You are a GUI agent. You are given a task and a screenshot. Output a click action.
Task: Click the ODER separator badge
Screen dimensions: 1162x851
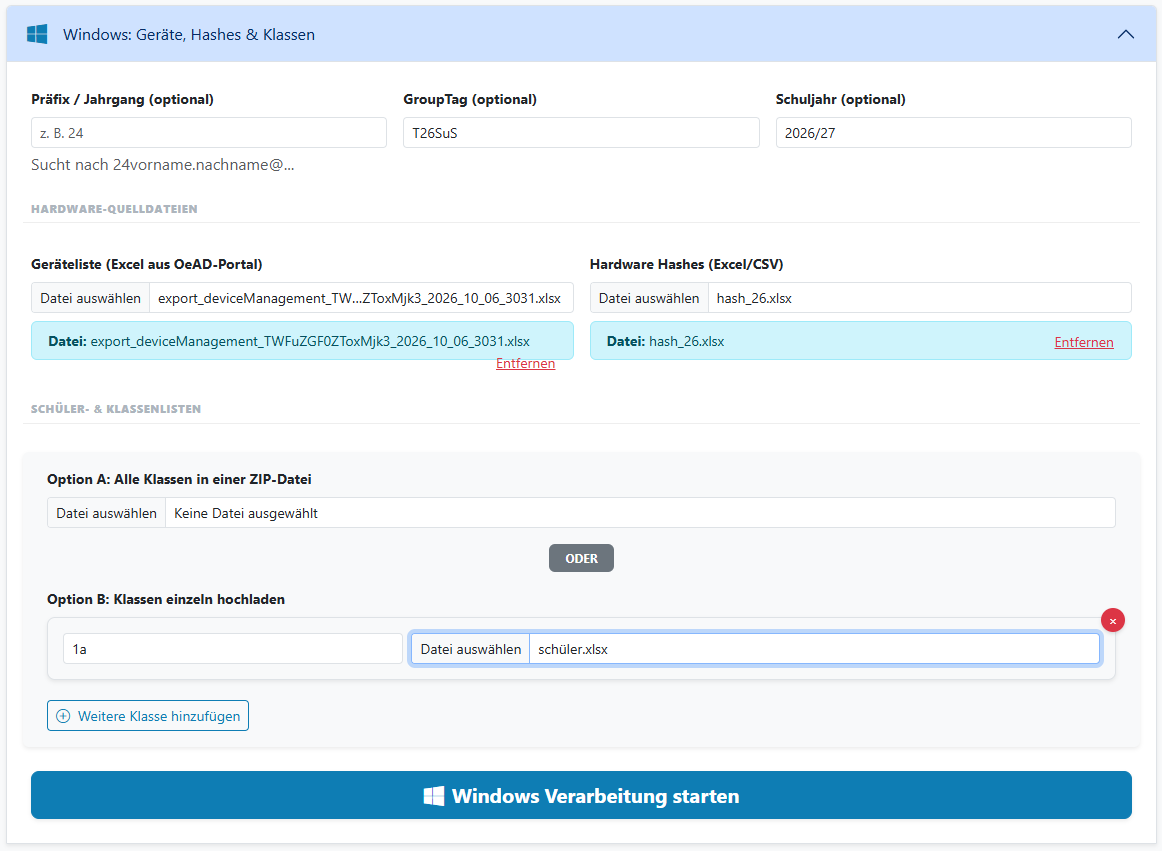581,558
